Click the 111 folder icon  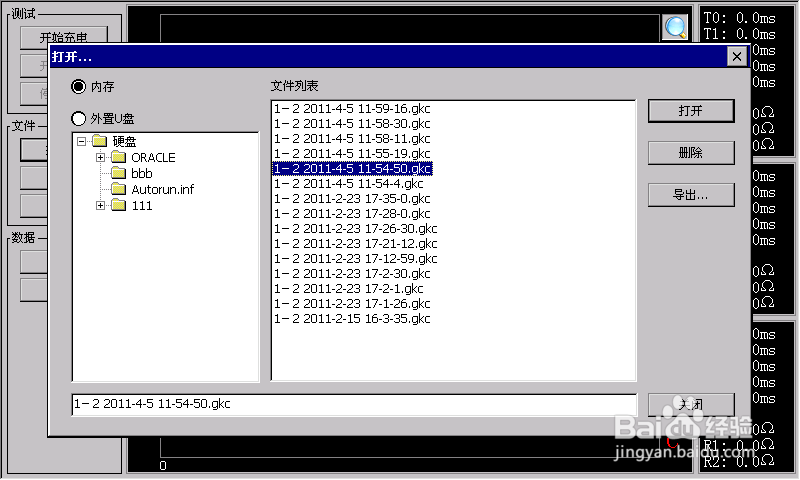(118, 205)
